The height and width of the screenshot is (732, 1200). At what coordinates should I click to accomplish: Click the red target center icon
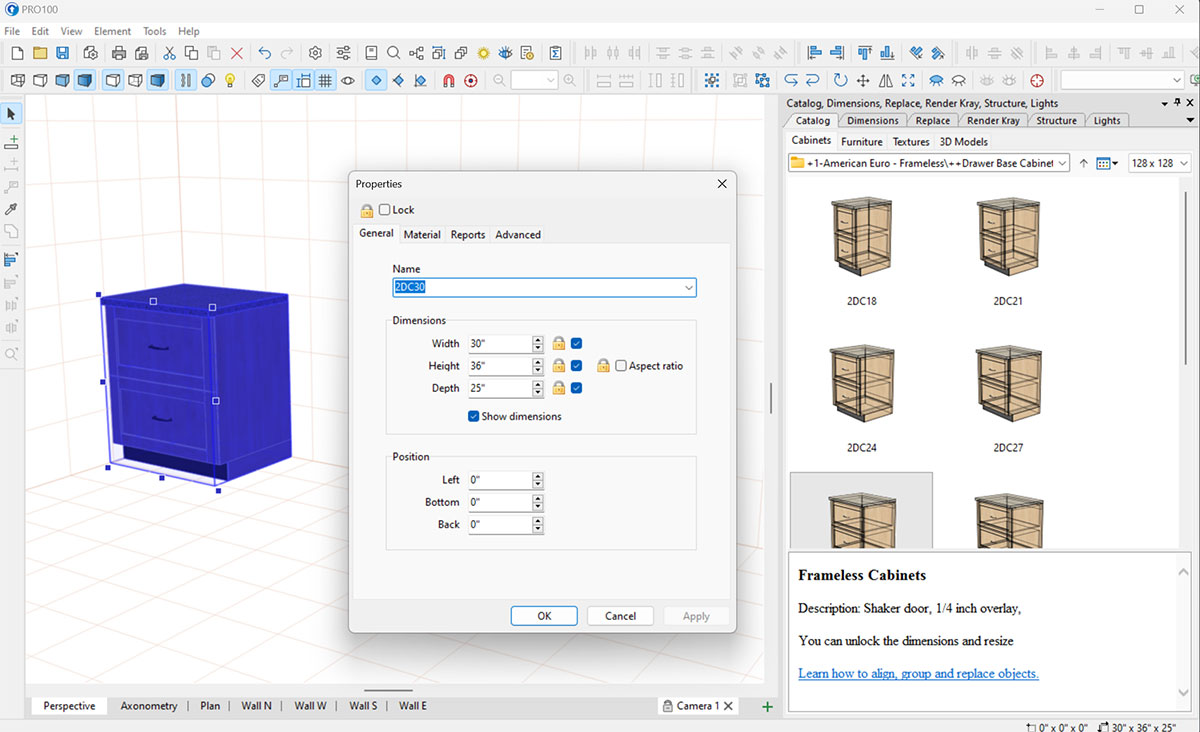(470, 80)
